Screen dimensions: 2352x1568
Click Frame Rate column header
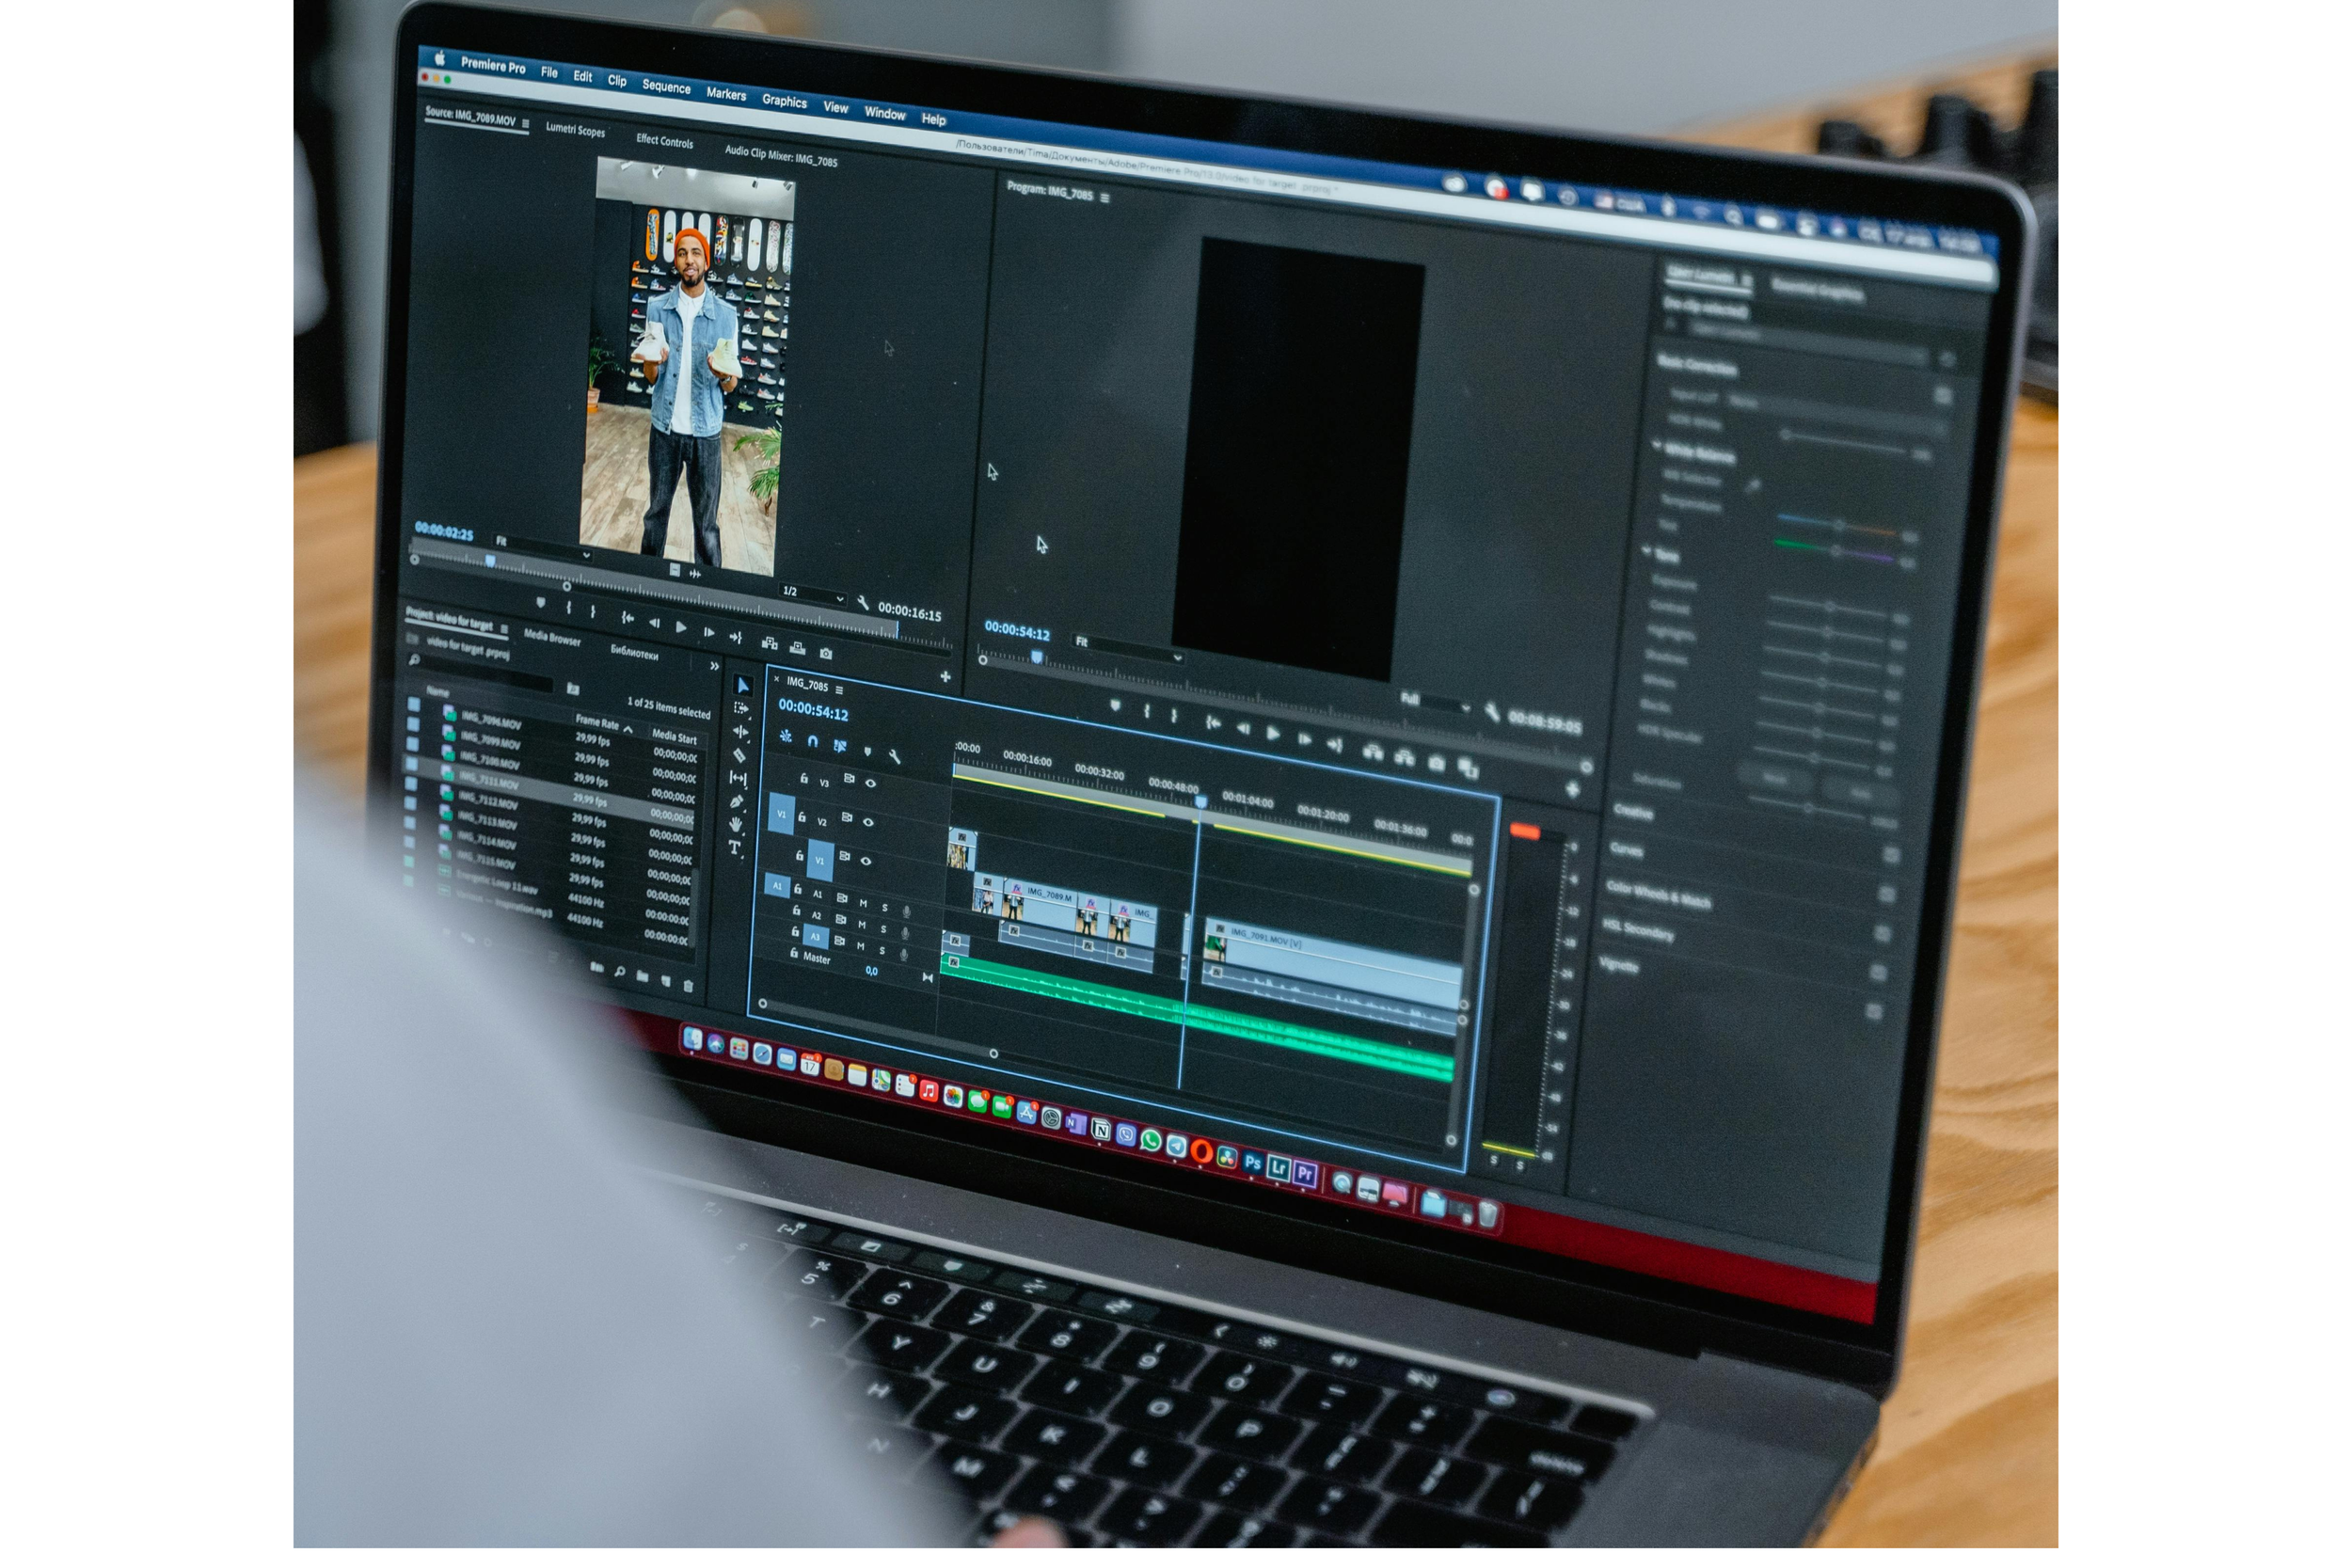[597, 722]
